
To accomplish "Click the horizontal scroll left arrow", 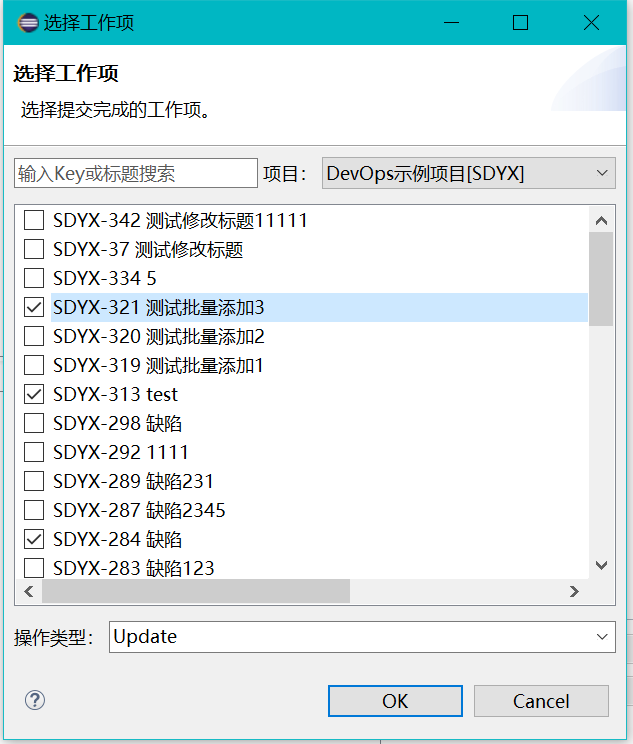I will tap(29, 591).
